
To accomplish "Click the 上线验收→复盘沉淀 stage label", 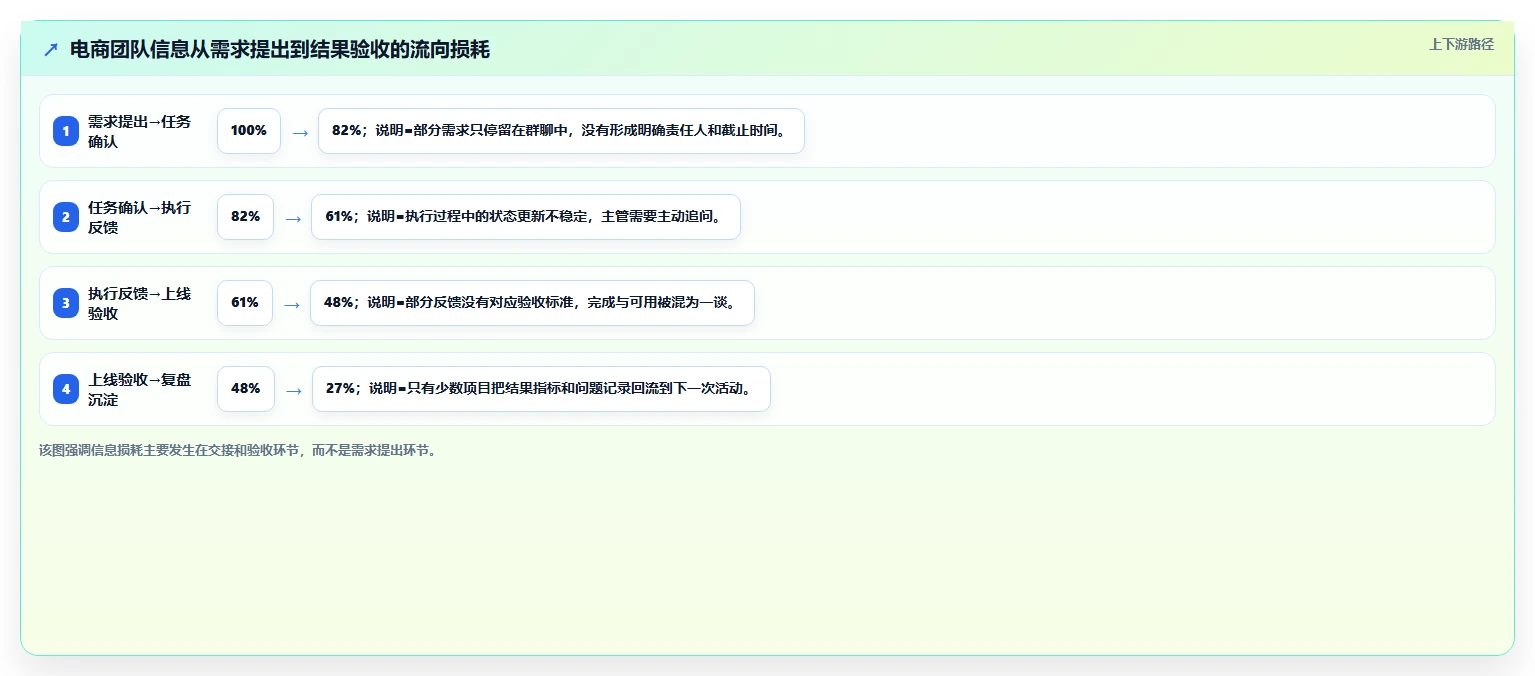I will [x=139, y=389].
